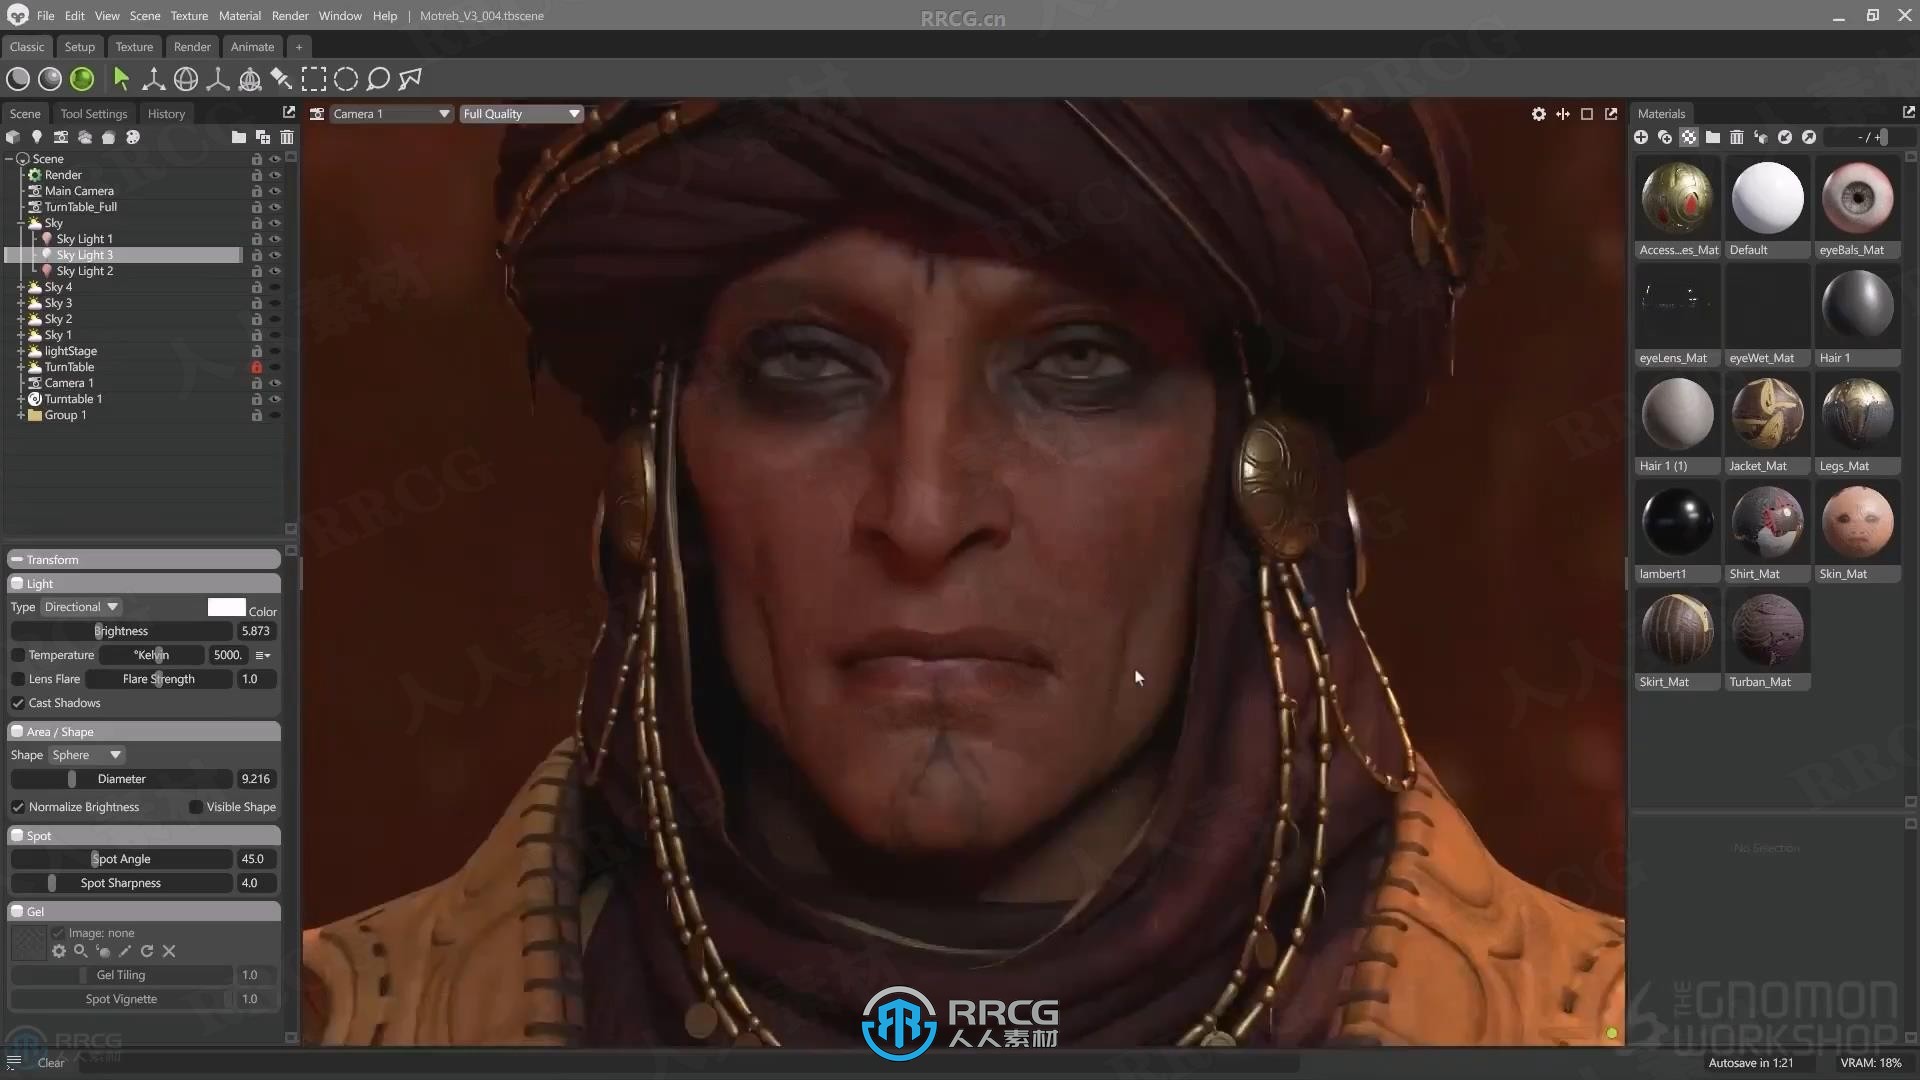Select the green arrow selection tool
Image resolution: width=1920 pixels, height=1080 pixels.
(121, 79)
